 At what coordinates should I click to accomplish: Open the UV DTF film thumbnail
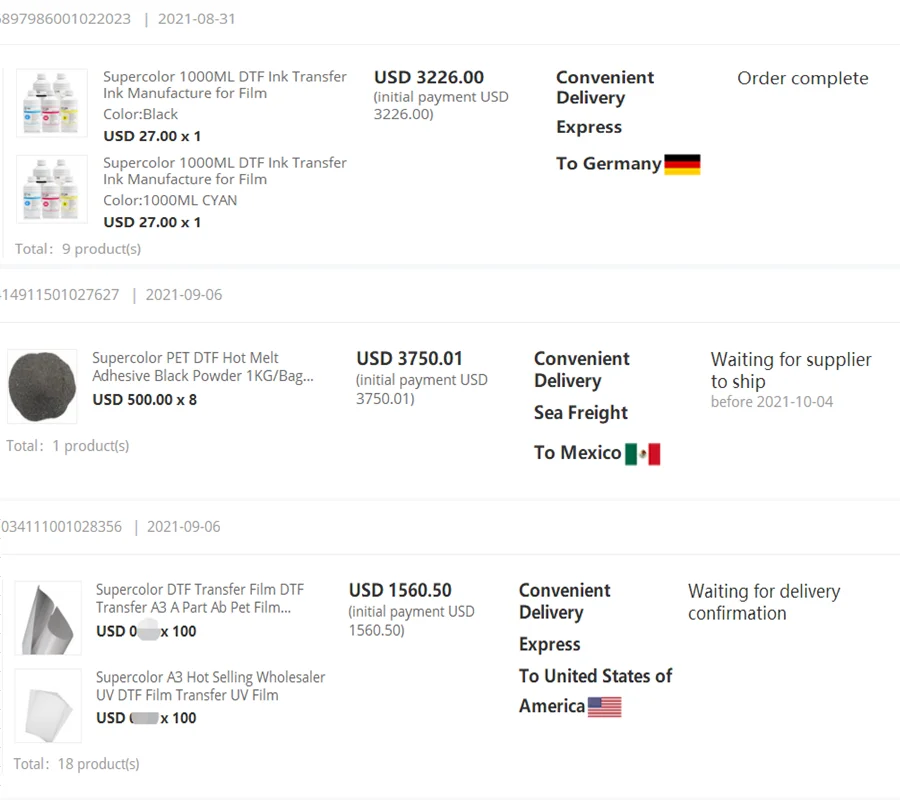pyautogui.click(x=48, y=705)
